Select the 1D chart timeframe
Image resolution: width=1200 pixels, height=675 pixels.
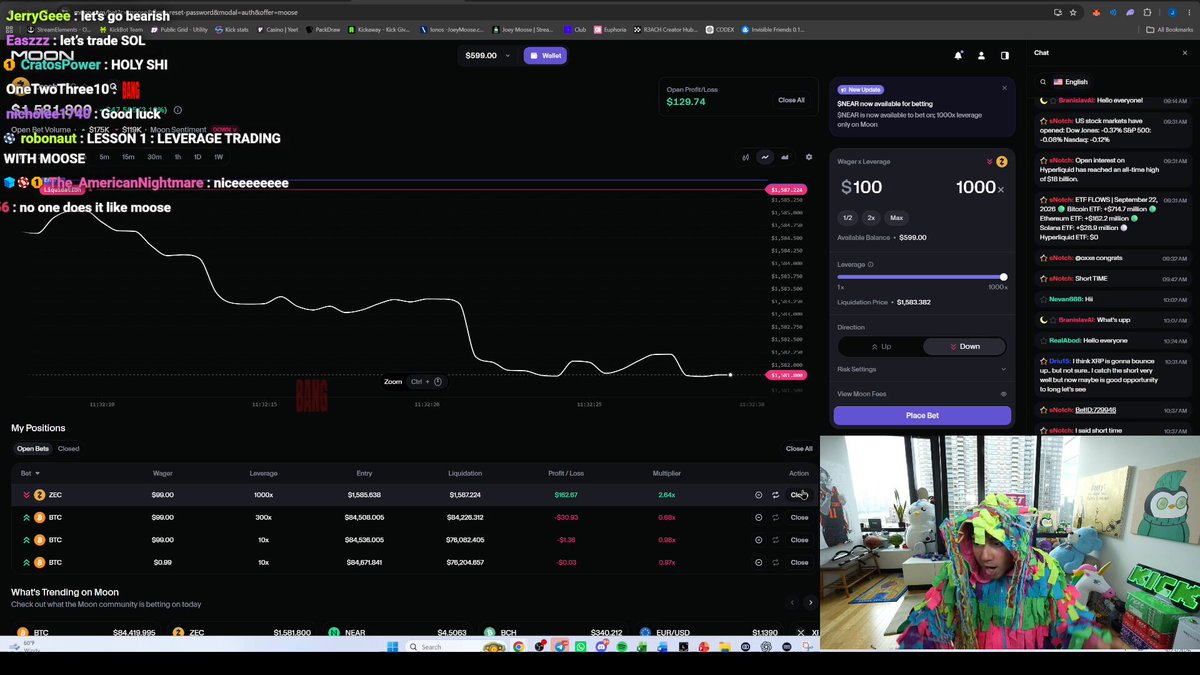click(197, 157)
